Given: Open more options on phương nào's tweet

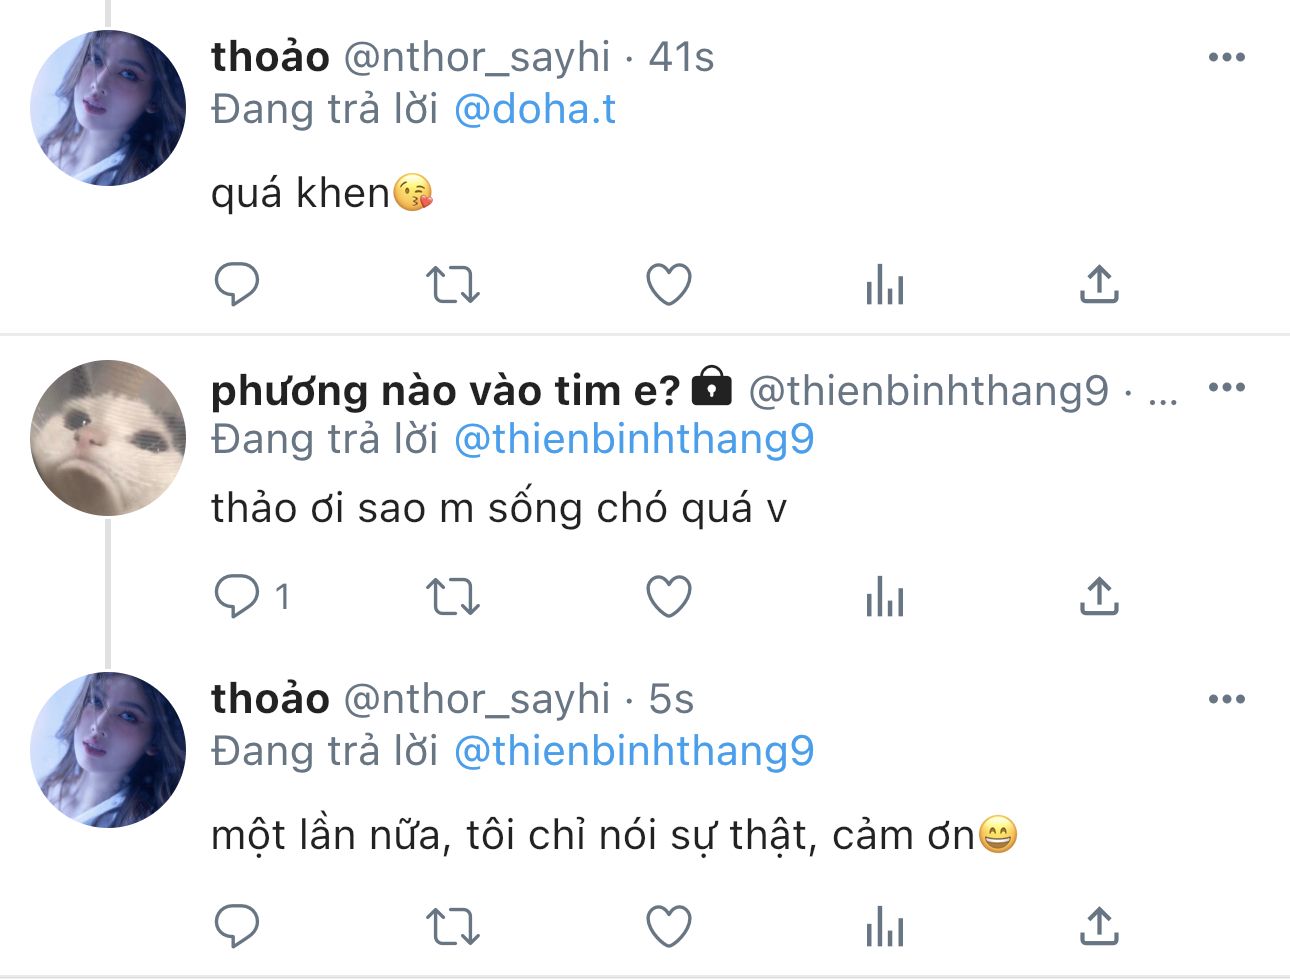Looking at the screenshot, I should [1226, 387].
